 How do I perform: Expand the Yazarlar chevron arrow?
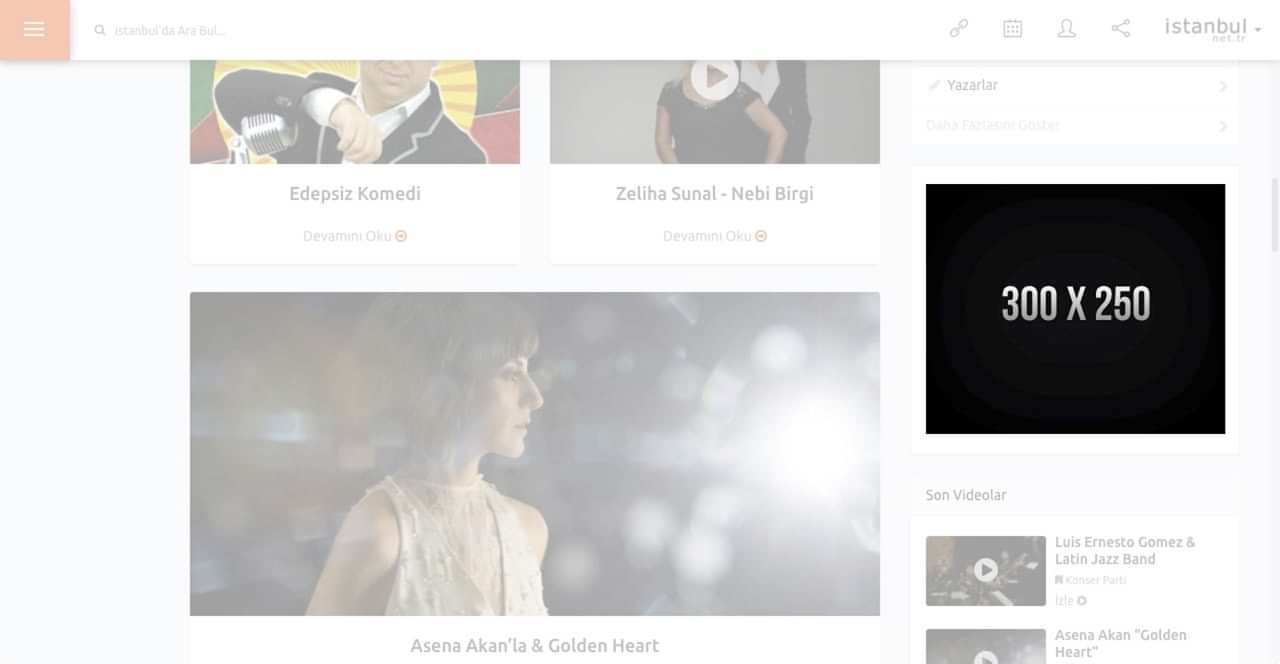(x=1222, y=87)
